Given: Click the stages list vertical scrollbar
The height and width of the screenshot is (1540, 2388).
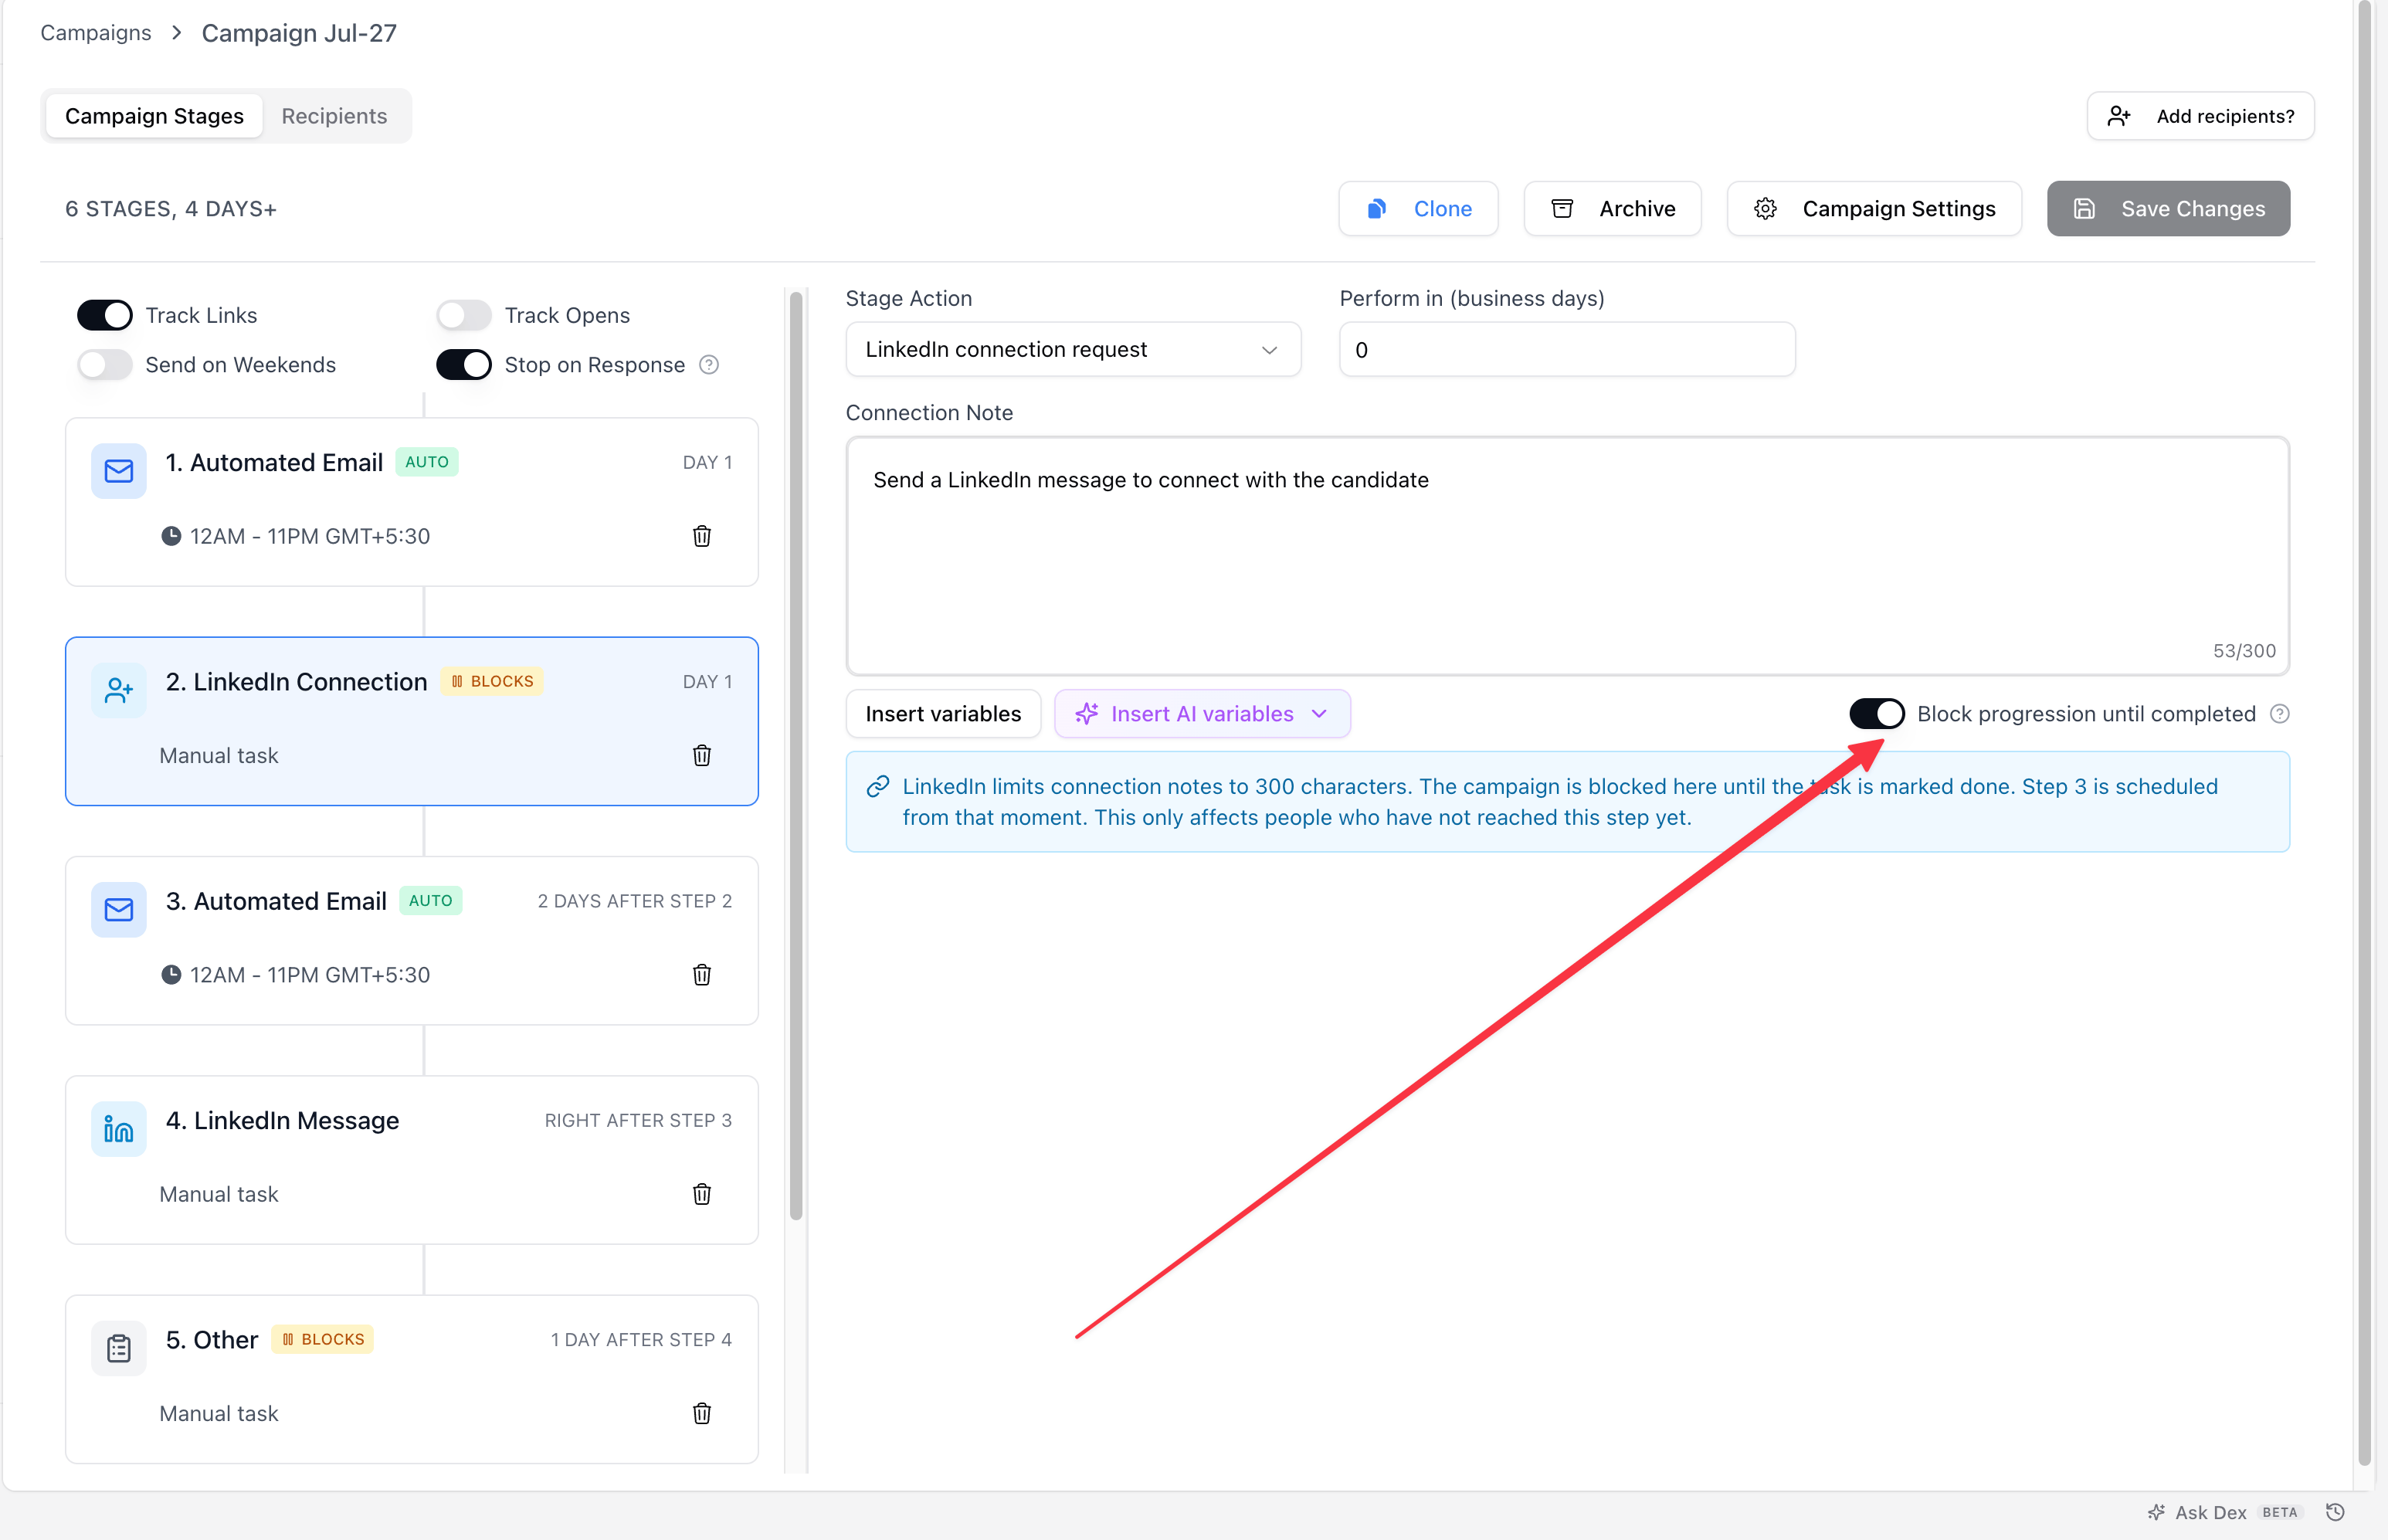Looking at the screenshot, I should coord(796,755).
